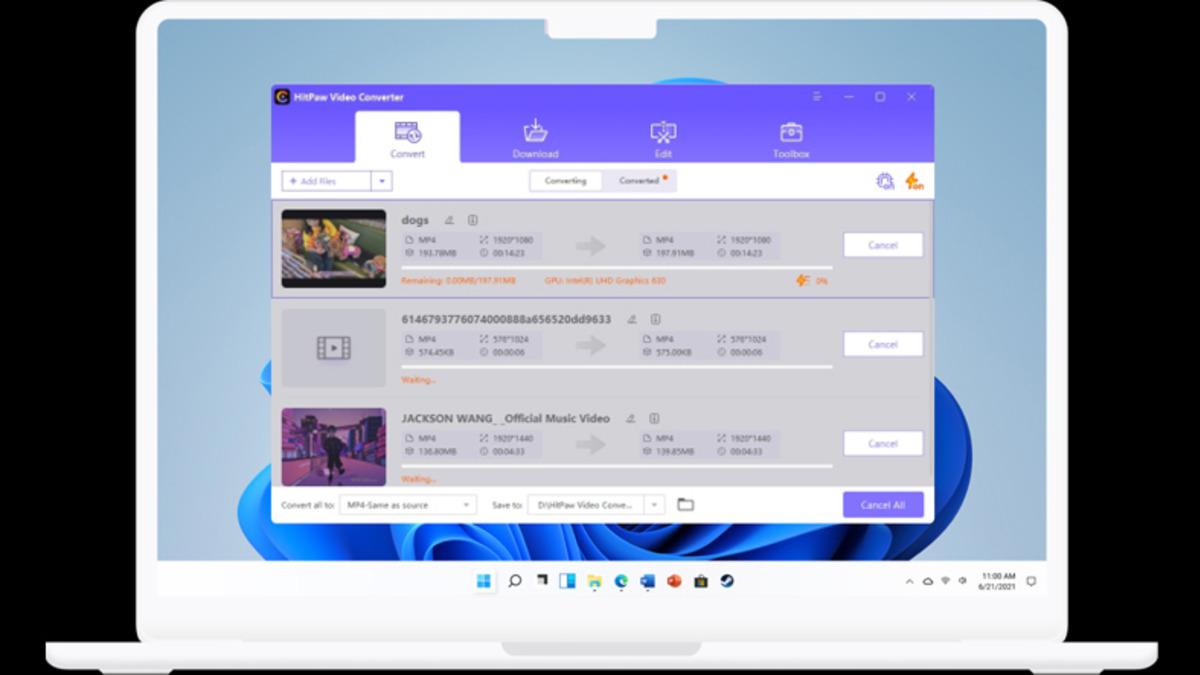View info for the dogs video
The image size is (1200, 675).
pyautogui.click(x=473, y=220)
